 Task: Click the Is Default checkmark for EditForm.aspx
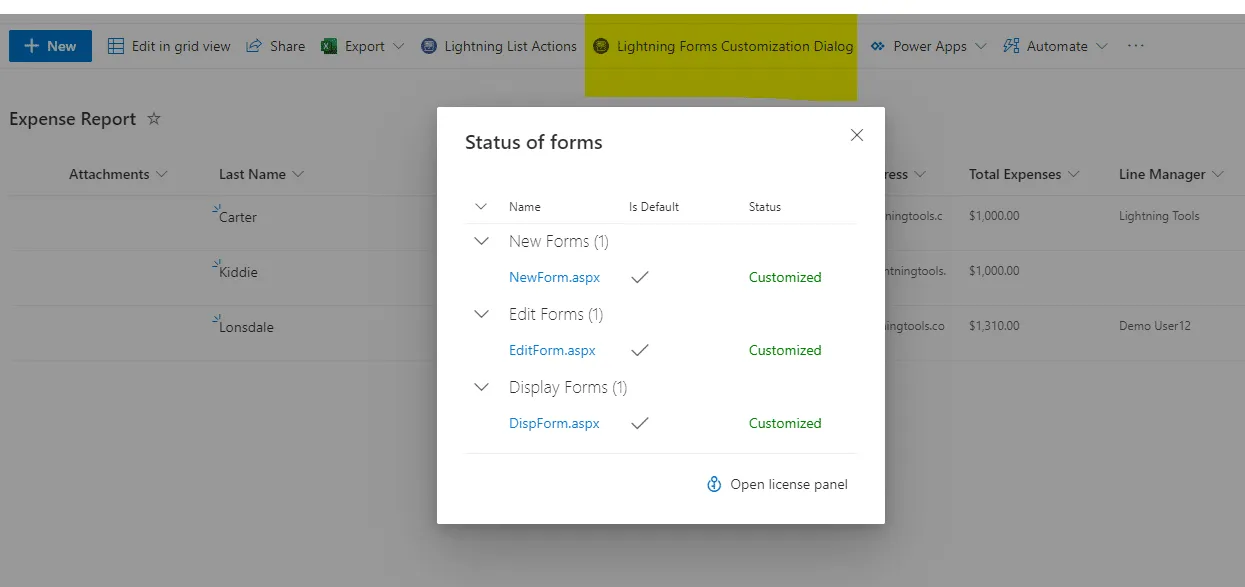639,350
